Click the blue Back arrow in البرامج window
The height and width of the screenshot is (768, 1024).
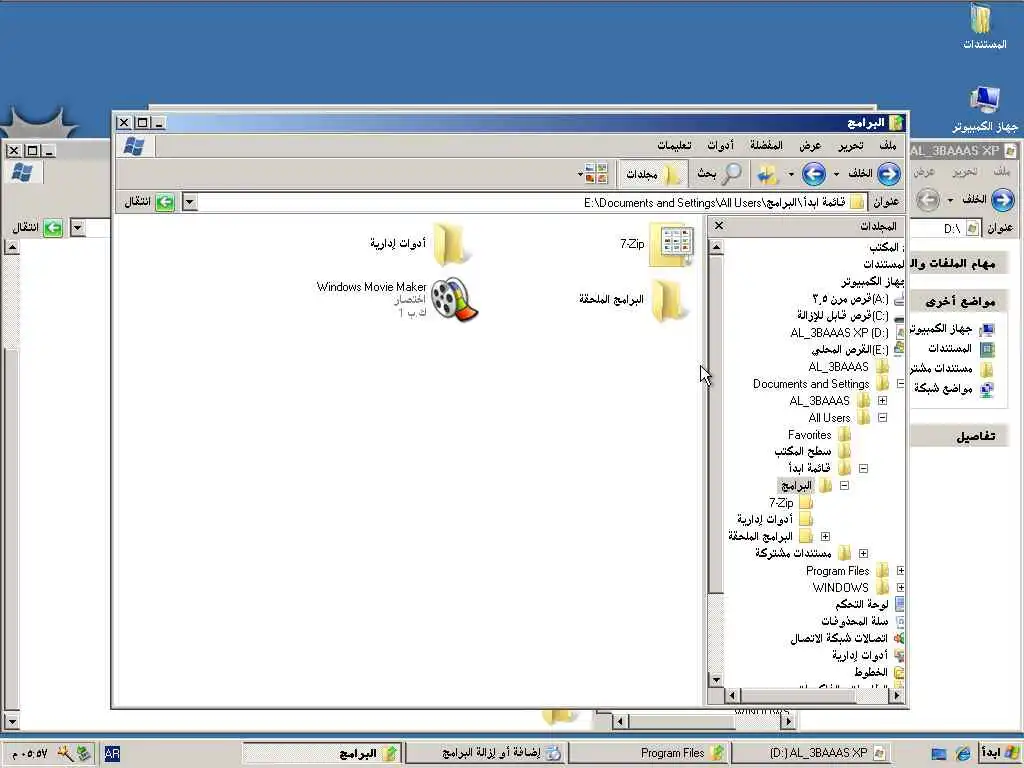coord(889,174)
